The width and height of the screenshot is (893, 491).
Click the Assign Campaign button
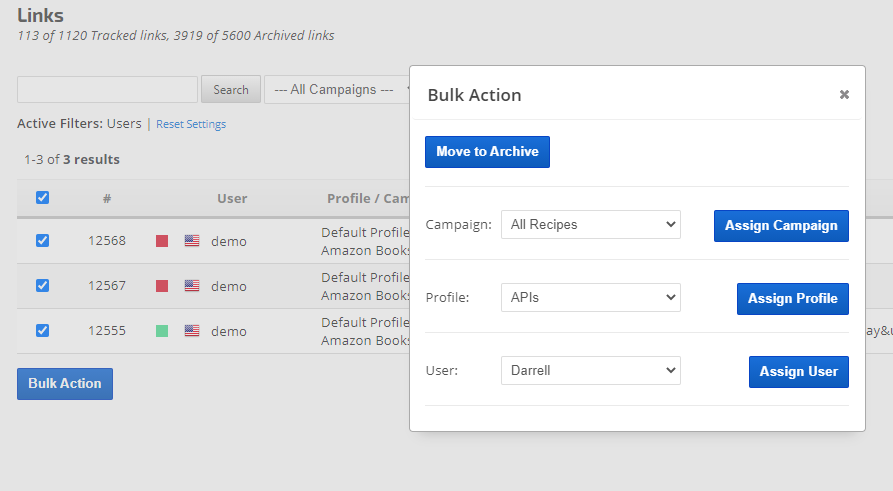coord(781,226)
